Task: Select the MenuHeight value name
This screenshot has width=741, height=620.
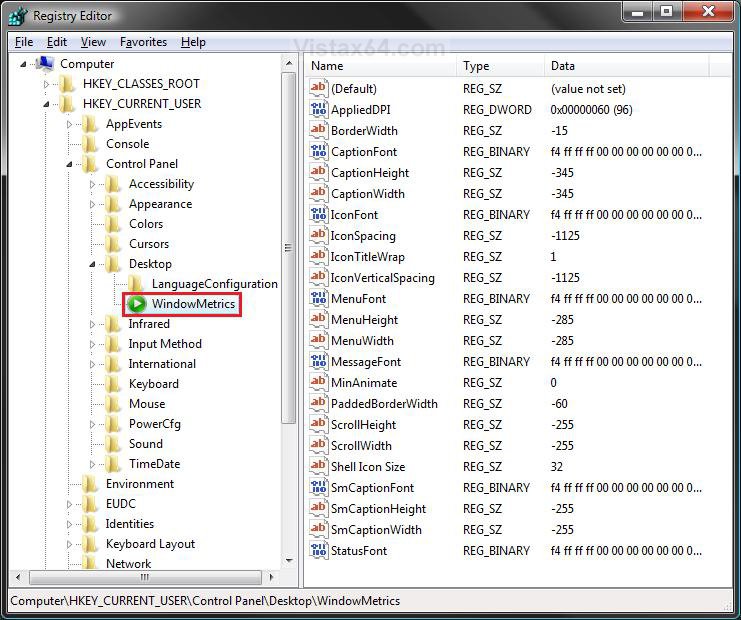Action: pos(364,319)
